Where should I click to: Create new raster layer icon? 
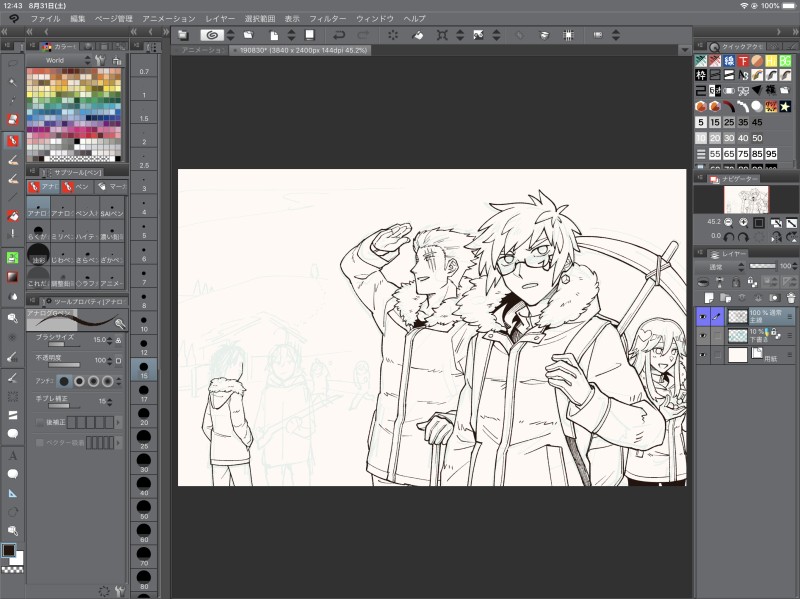(709, 297)
